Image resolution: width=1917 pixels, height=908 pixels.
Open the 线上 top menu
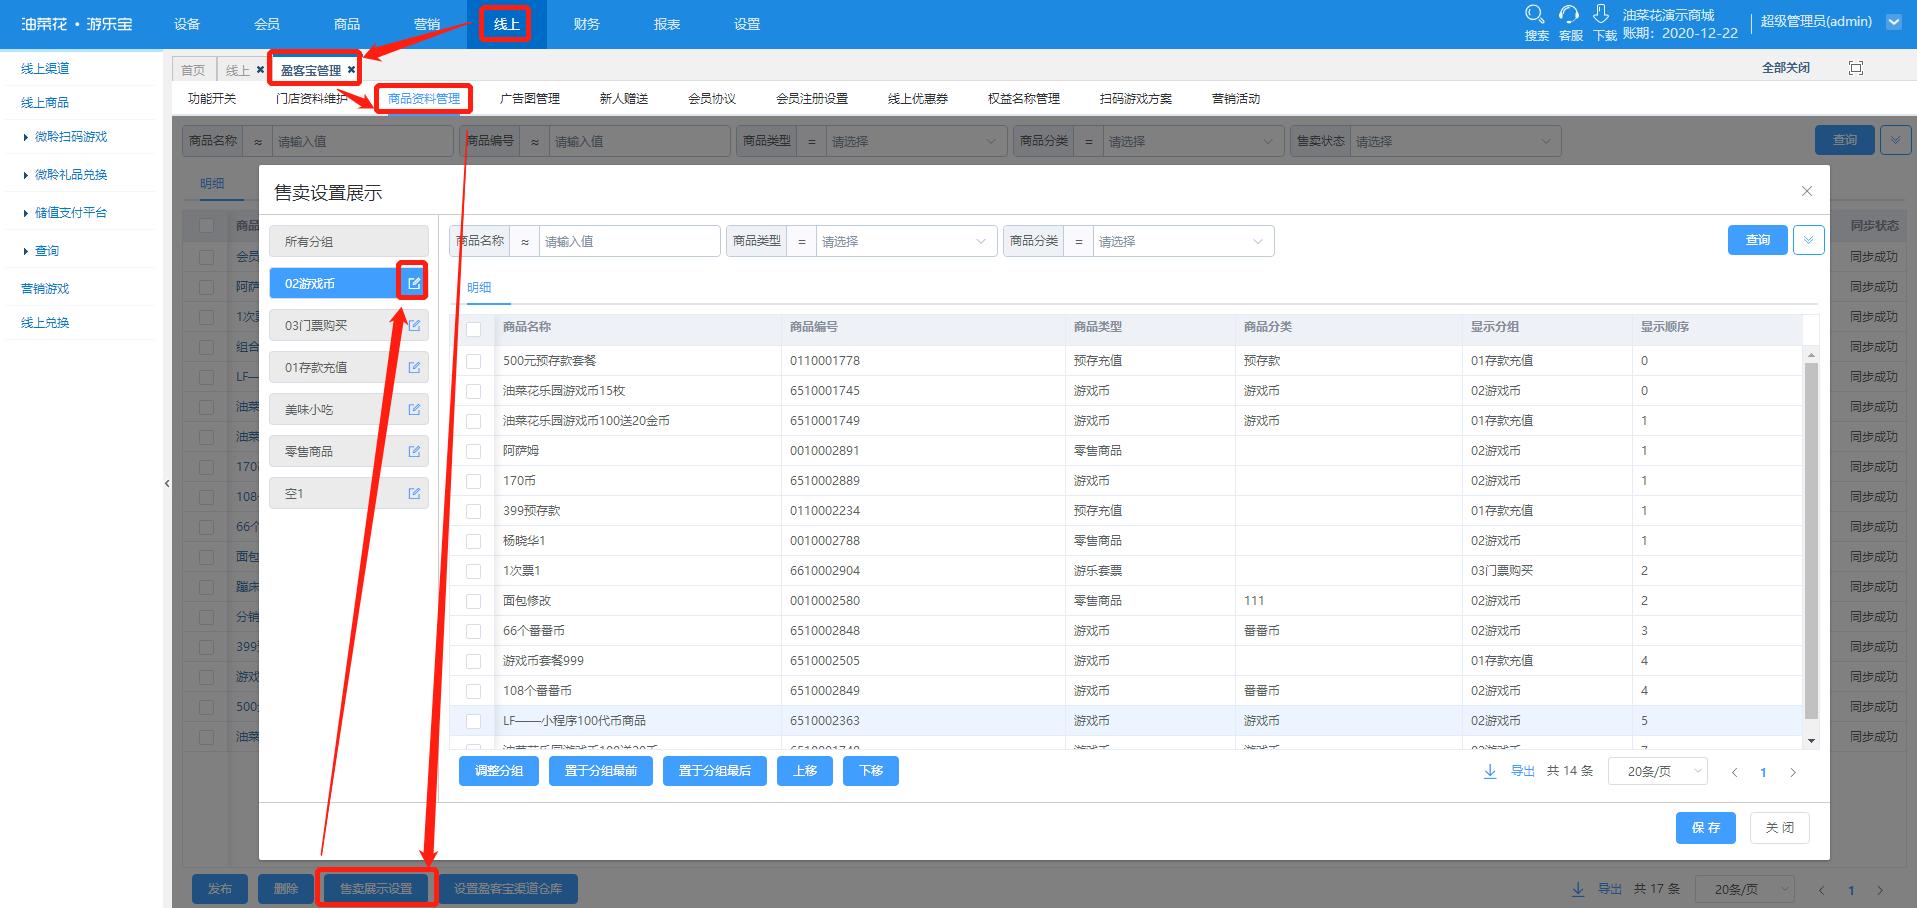tap(506, 24)
